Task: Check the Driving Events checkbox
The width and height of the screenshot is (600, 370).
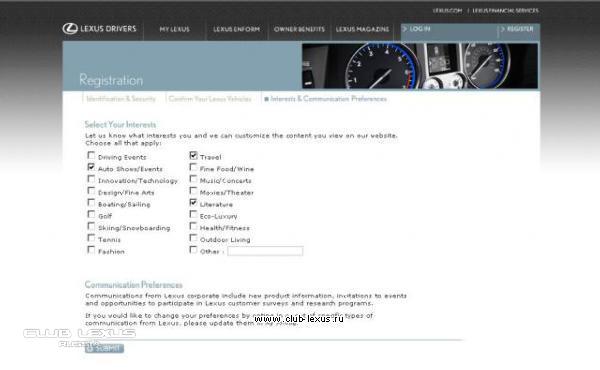Action: point(91,155)
